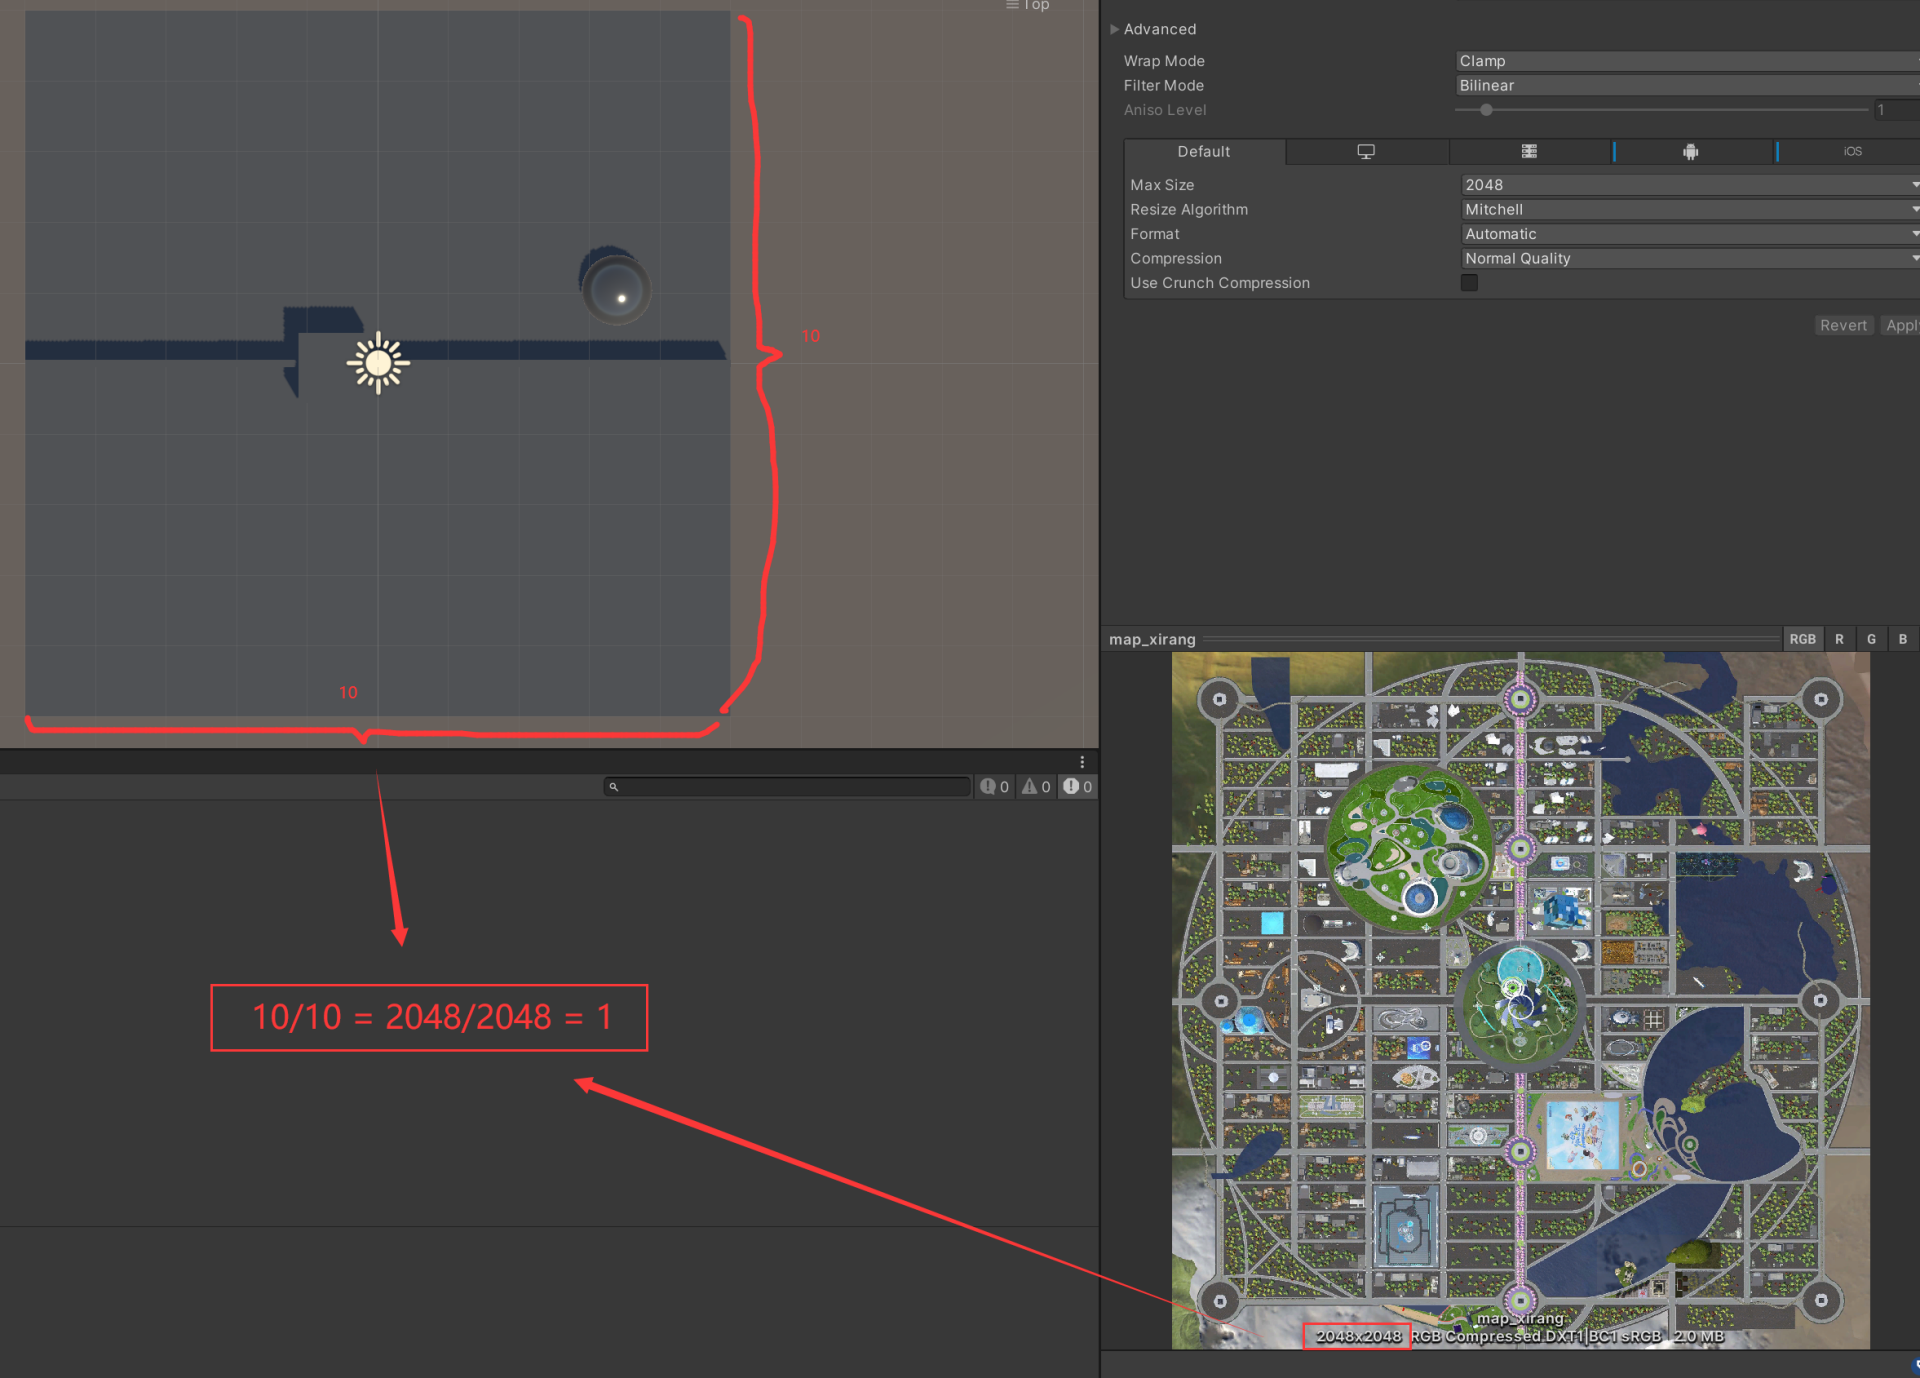This screenshot has width=1920, height=1378.
Task: Show only the red channel preview
Action: coord(1838,639)
